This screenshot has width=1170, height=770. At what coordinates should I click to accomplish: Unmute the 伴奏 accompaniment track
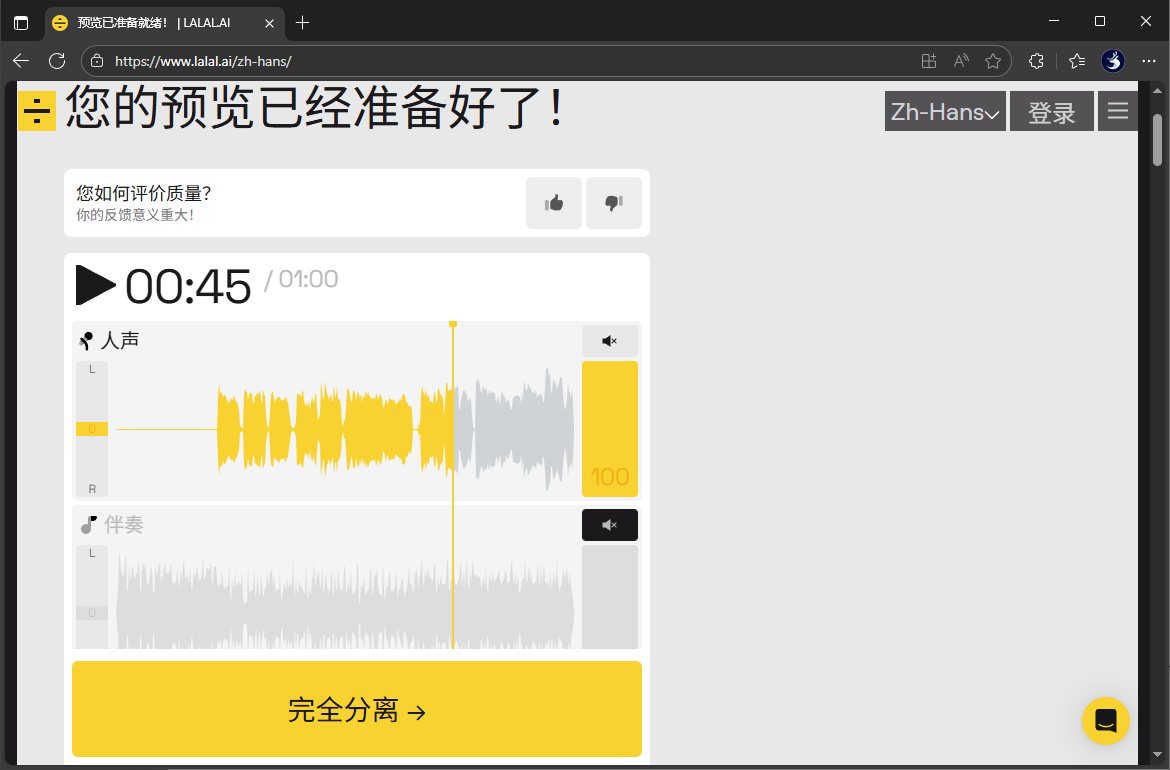point(609,524)
